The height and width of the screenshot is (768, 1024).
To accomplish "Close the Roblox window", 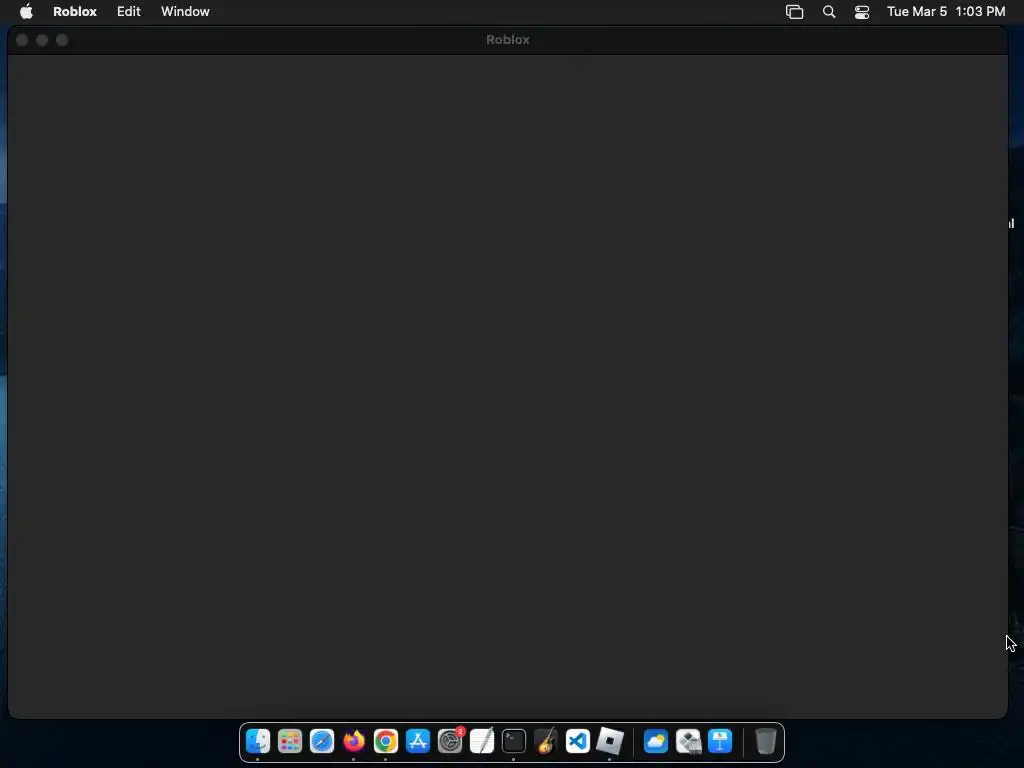I will 22,40.
